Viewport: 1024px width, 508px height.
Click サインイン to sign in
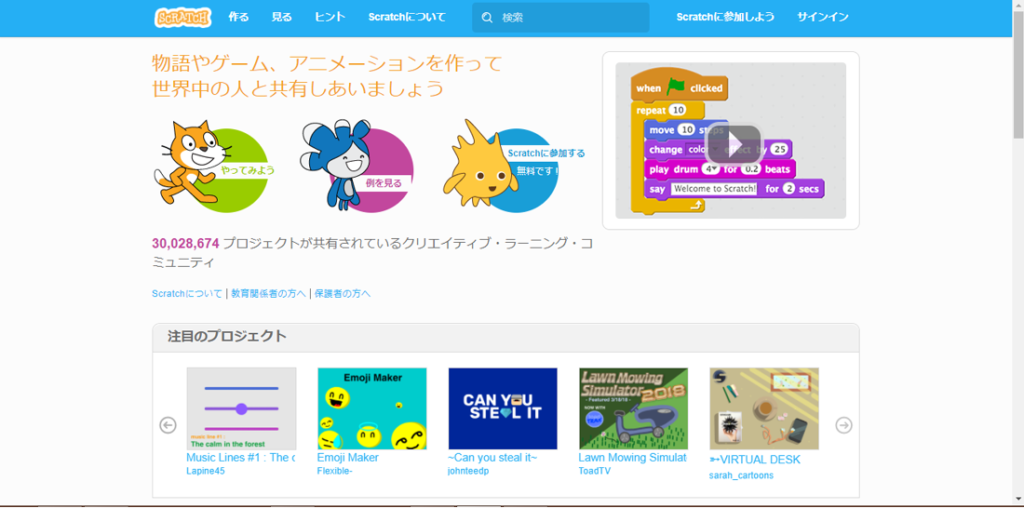[822, 17]
